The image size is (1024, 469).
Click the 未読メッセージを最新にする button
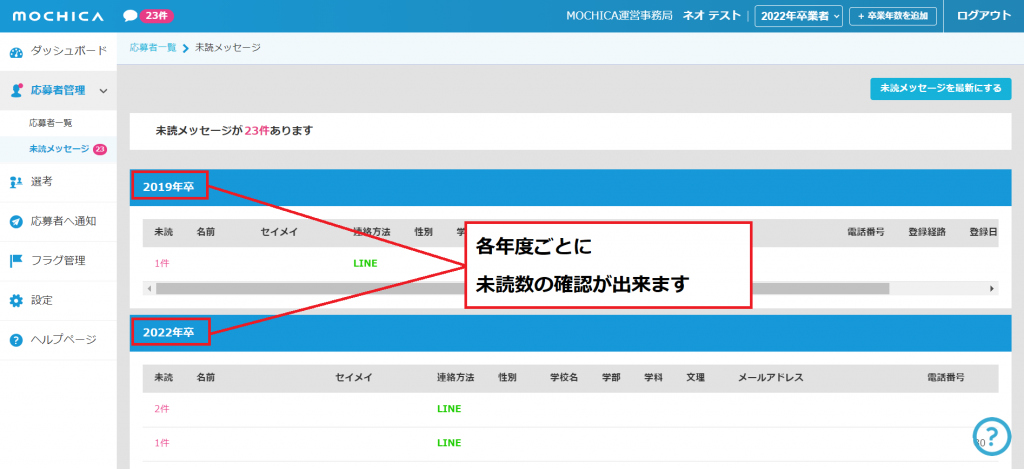coord(940,89)
